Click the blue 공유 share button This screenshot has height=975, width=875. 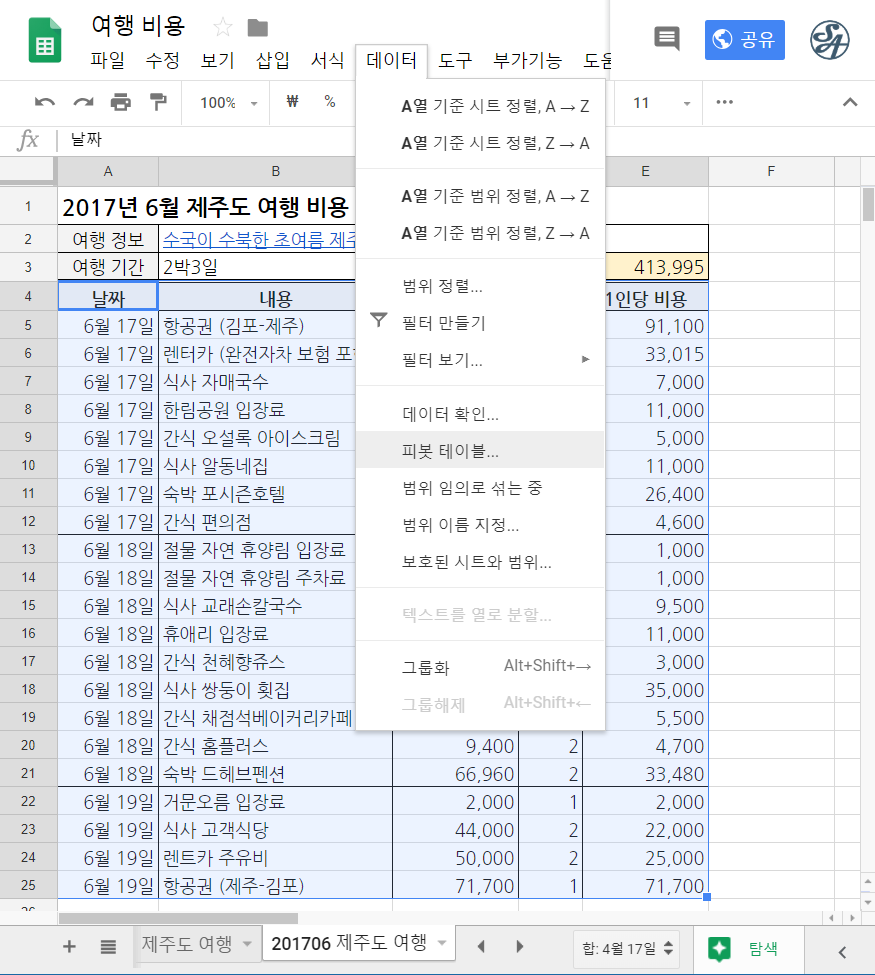745,40
